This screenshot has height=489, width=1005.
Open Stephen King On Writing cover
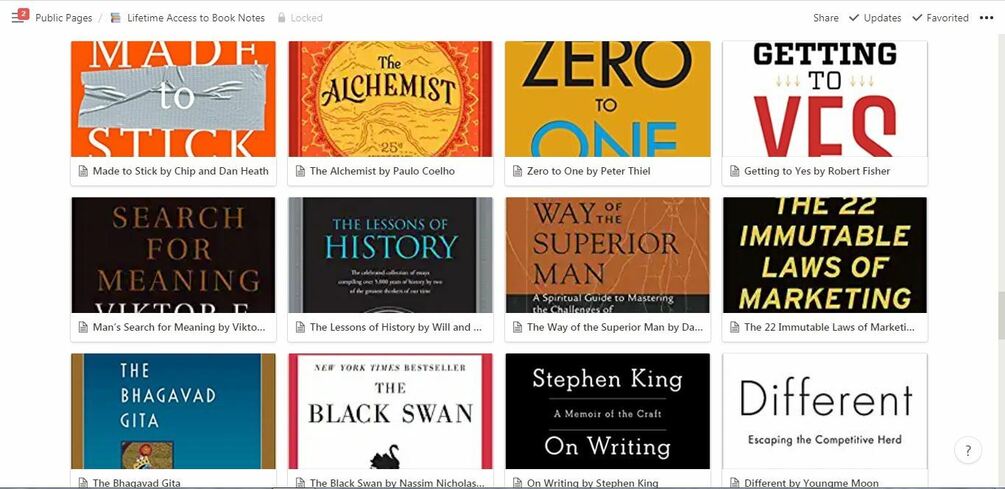608,411
